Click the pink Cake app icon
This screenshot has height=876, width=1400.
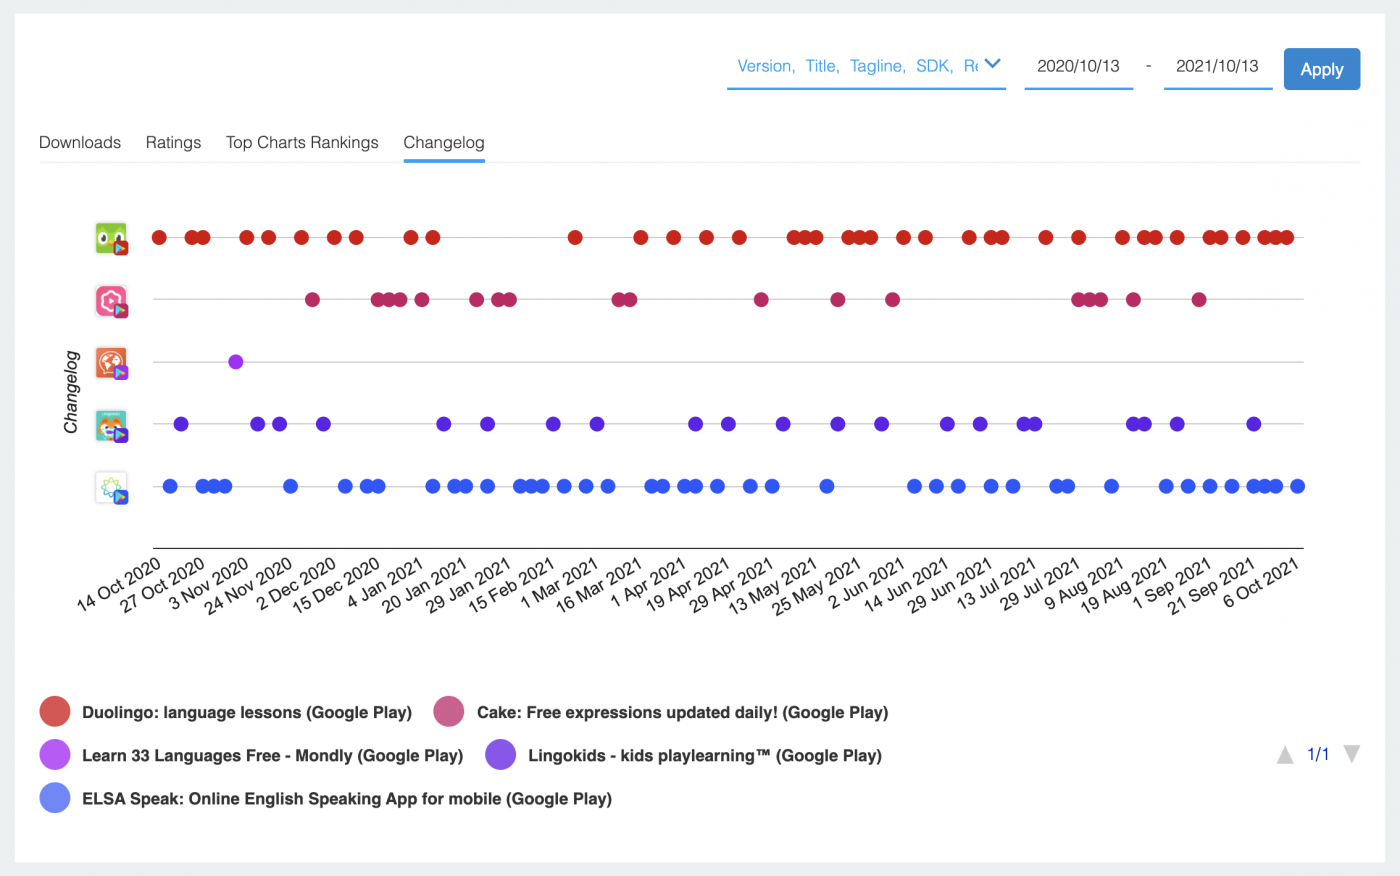[x=111, y=300]
